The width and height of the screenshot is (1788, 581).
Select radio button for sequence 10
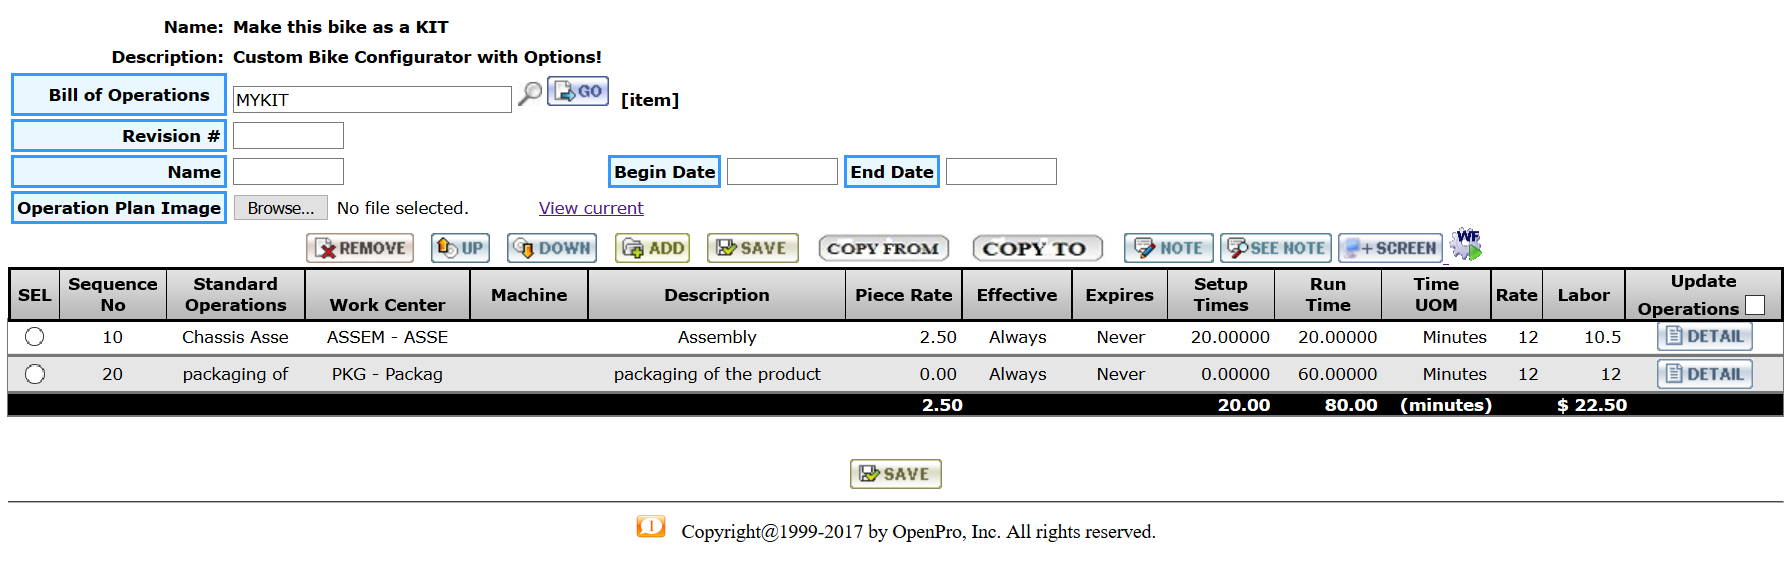(35, 337)
